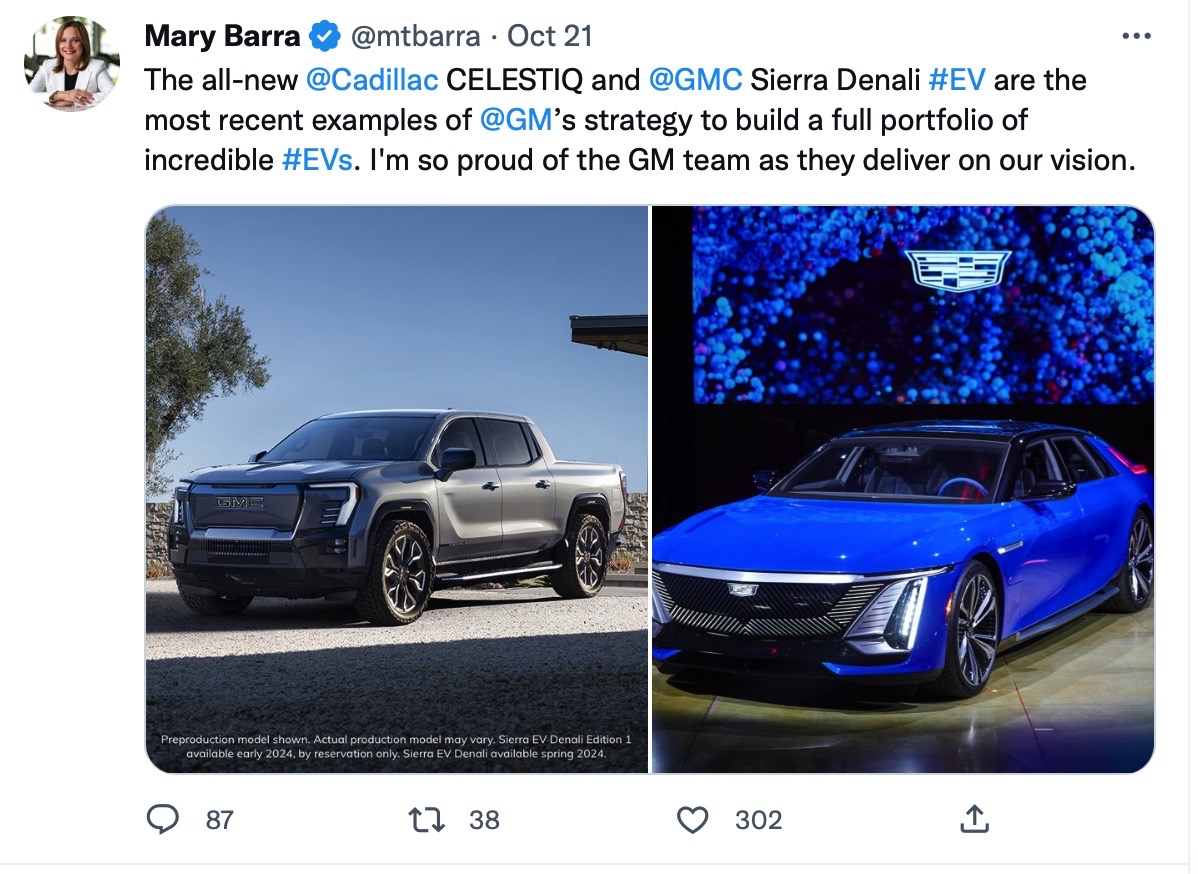1198x874 pixels.
Task: Open the #EV hashtag
Action: [x=957, y=79]
